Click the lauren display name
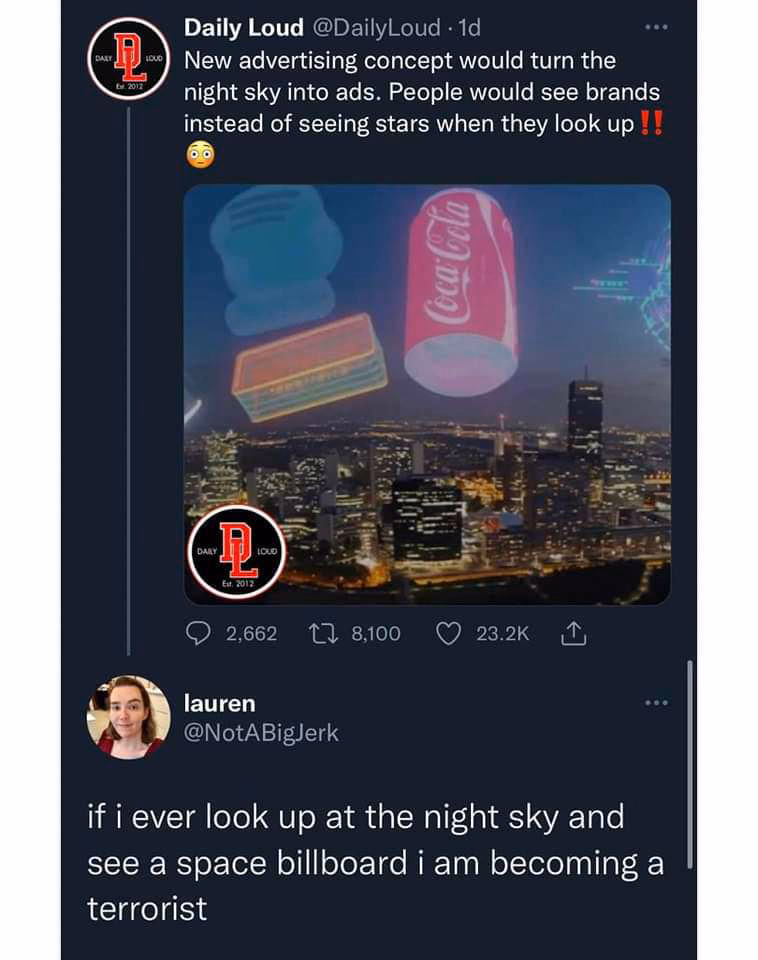 (219, 703)
